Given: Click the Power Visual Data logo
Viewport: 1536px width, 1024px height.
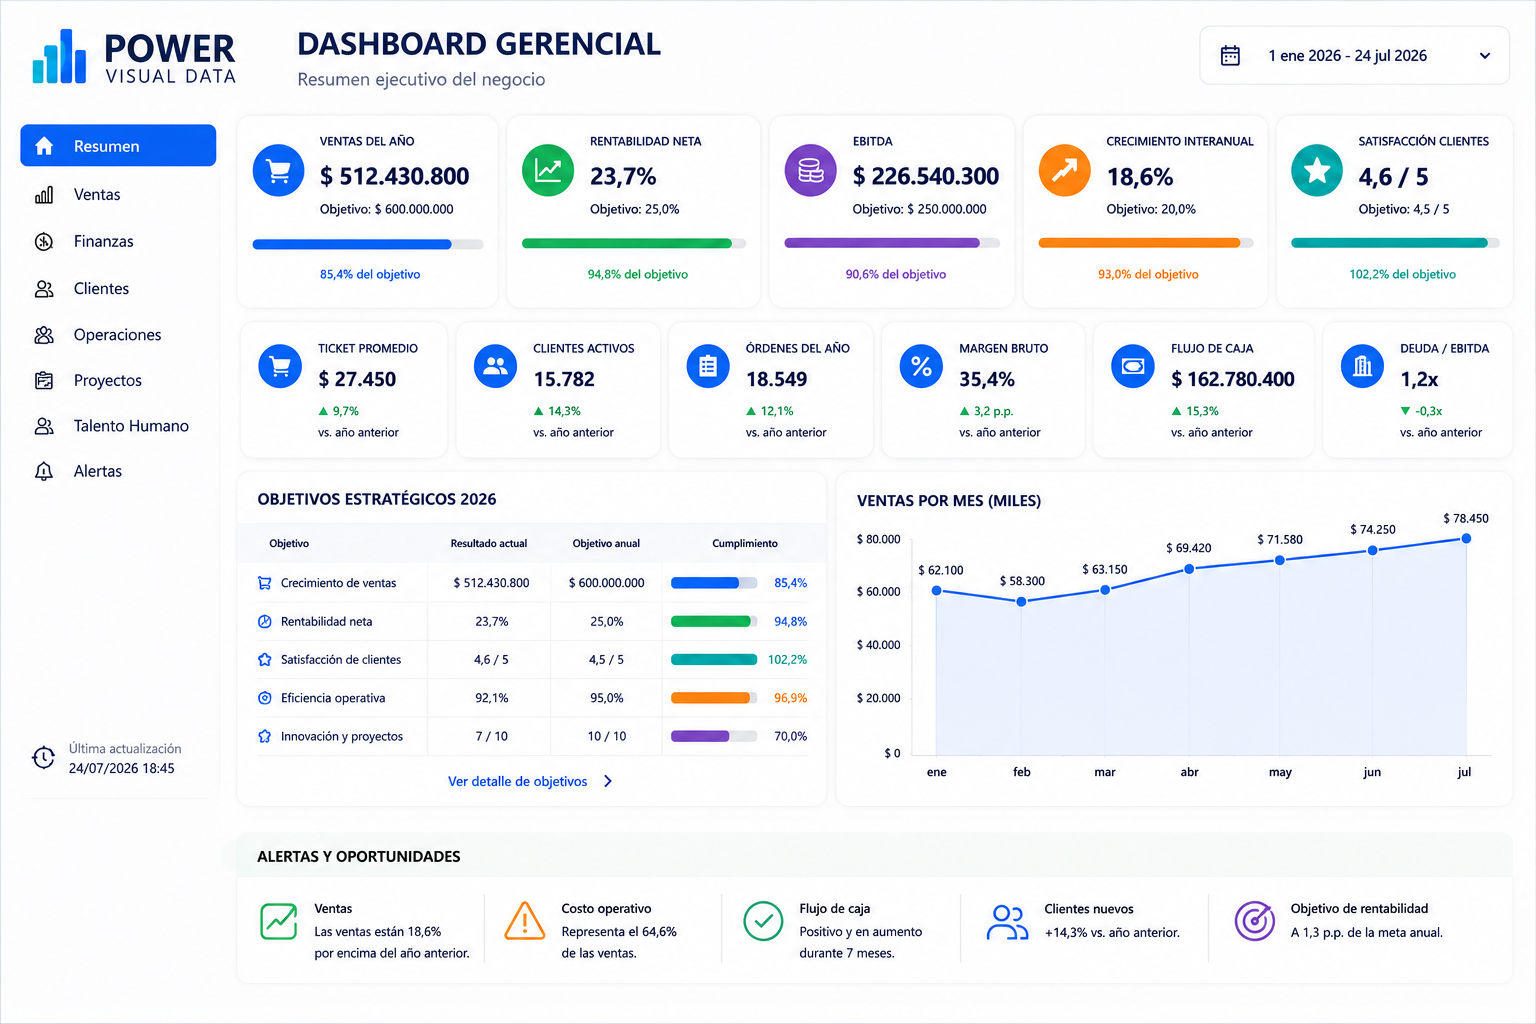Looking at the screenshot, I should click(x=134, y=57).
